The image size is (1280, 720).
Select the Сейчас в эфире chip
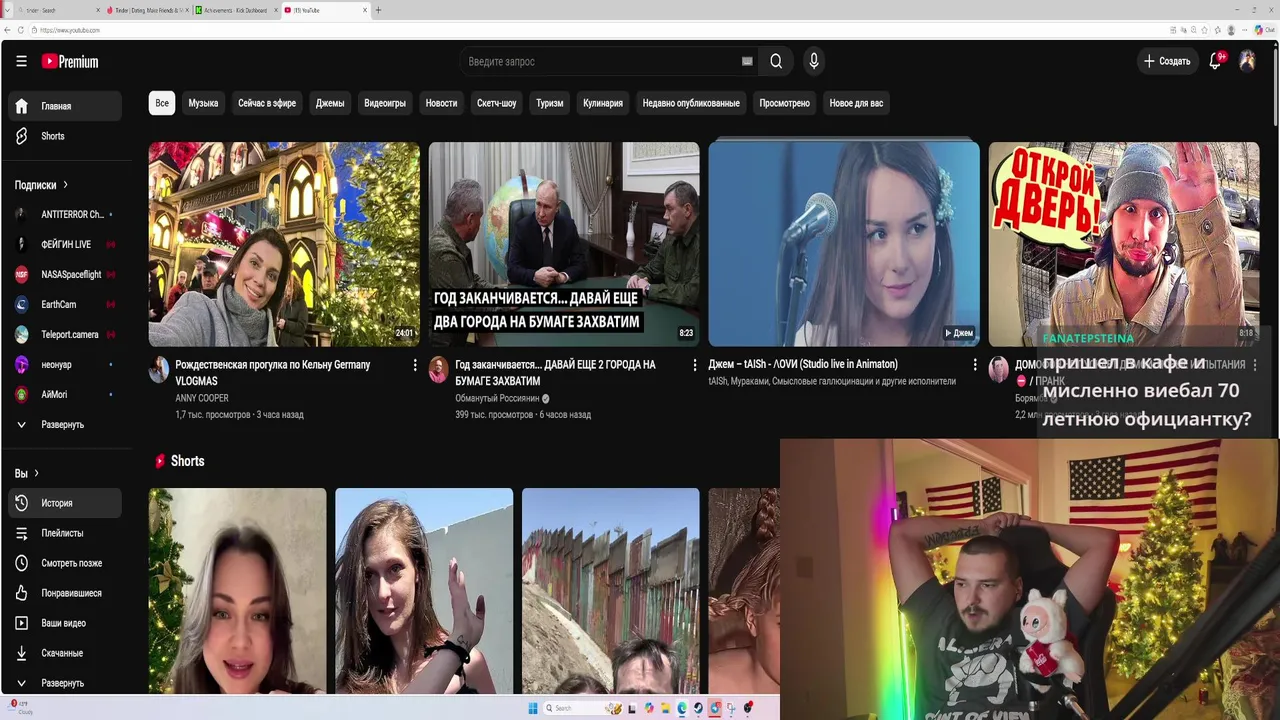[267, 103]
